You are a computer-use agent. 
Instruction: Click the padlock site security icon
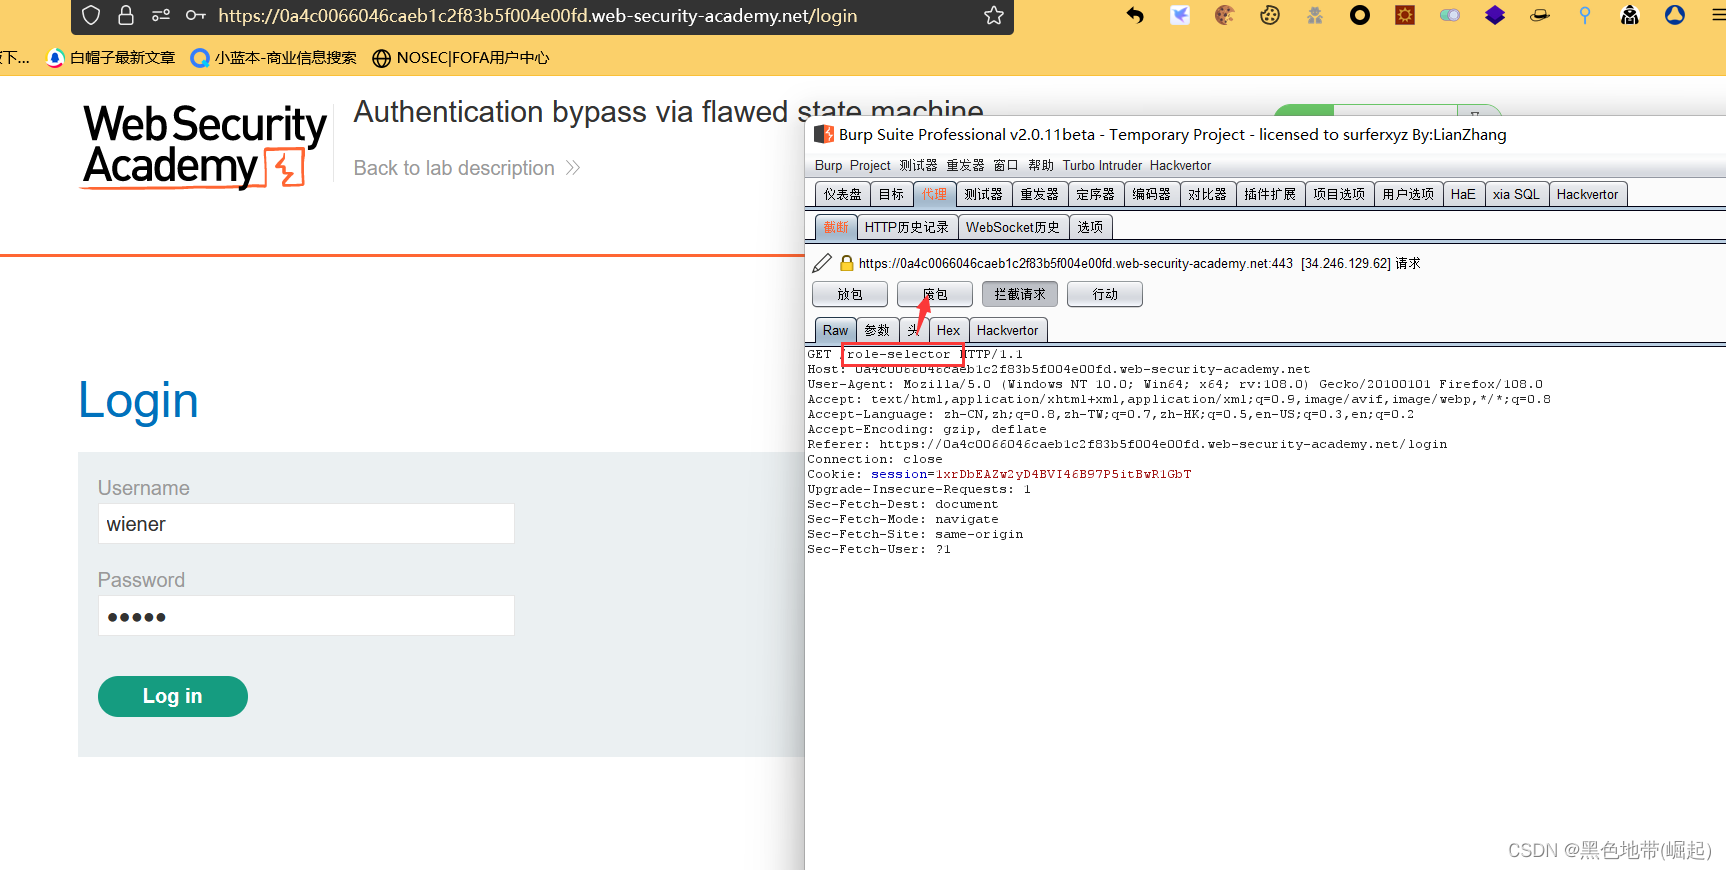point(126,15)
